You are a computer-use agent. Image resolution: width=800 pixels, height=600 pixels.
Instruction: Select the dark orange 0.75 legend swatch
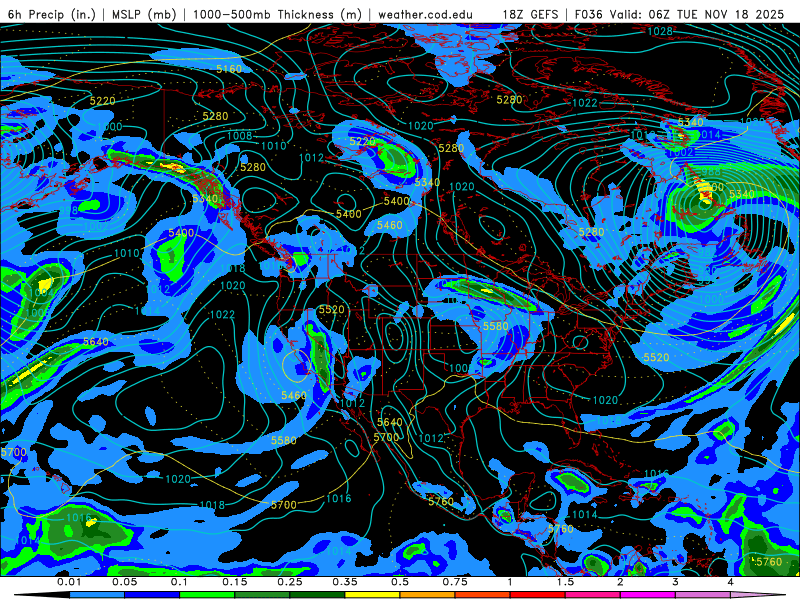coord(483,595)
